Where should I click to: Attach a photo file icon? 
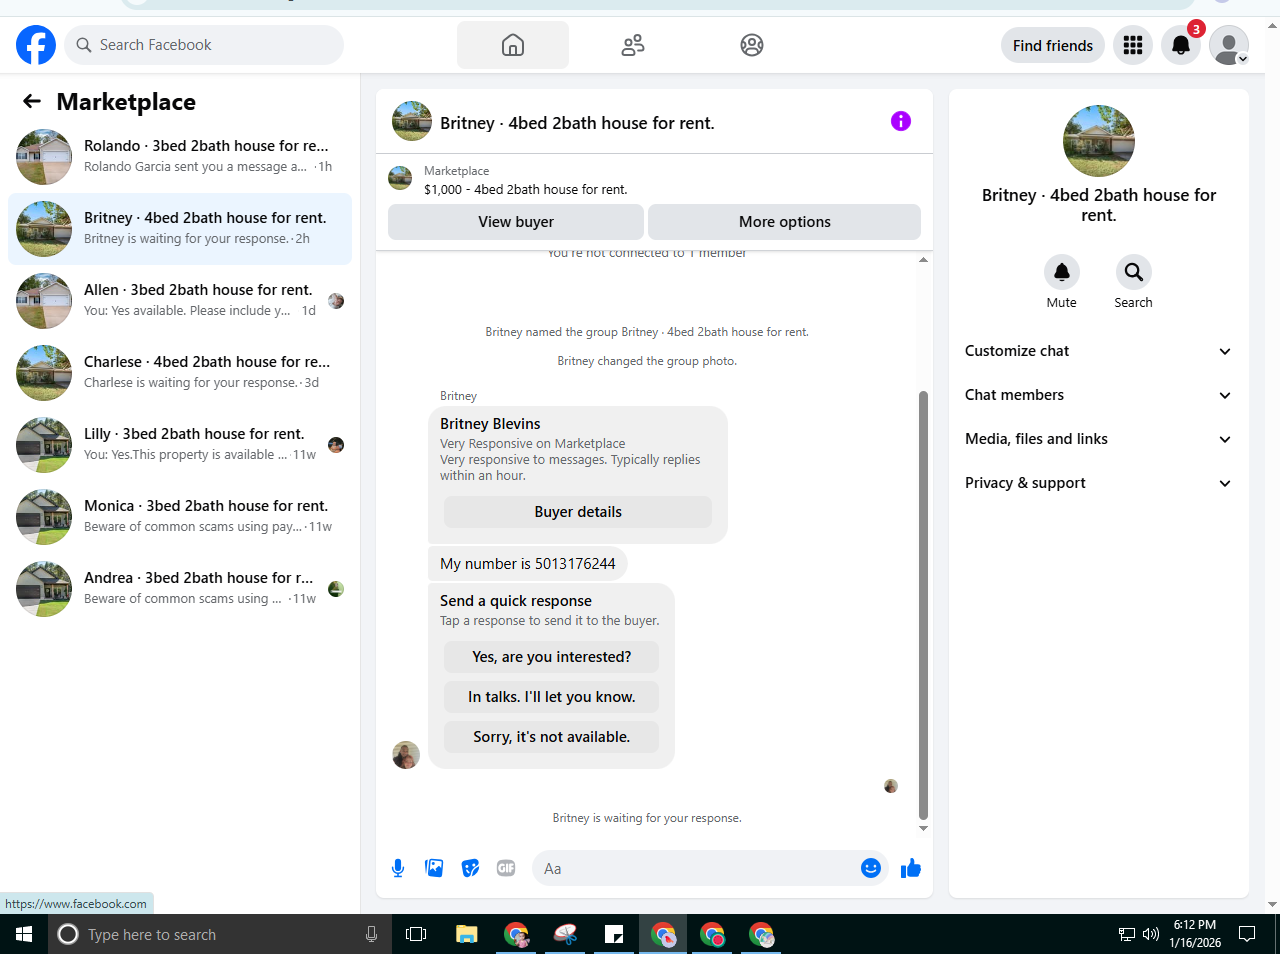pos(434,868)
